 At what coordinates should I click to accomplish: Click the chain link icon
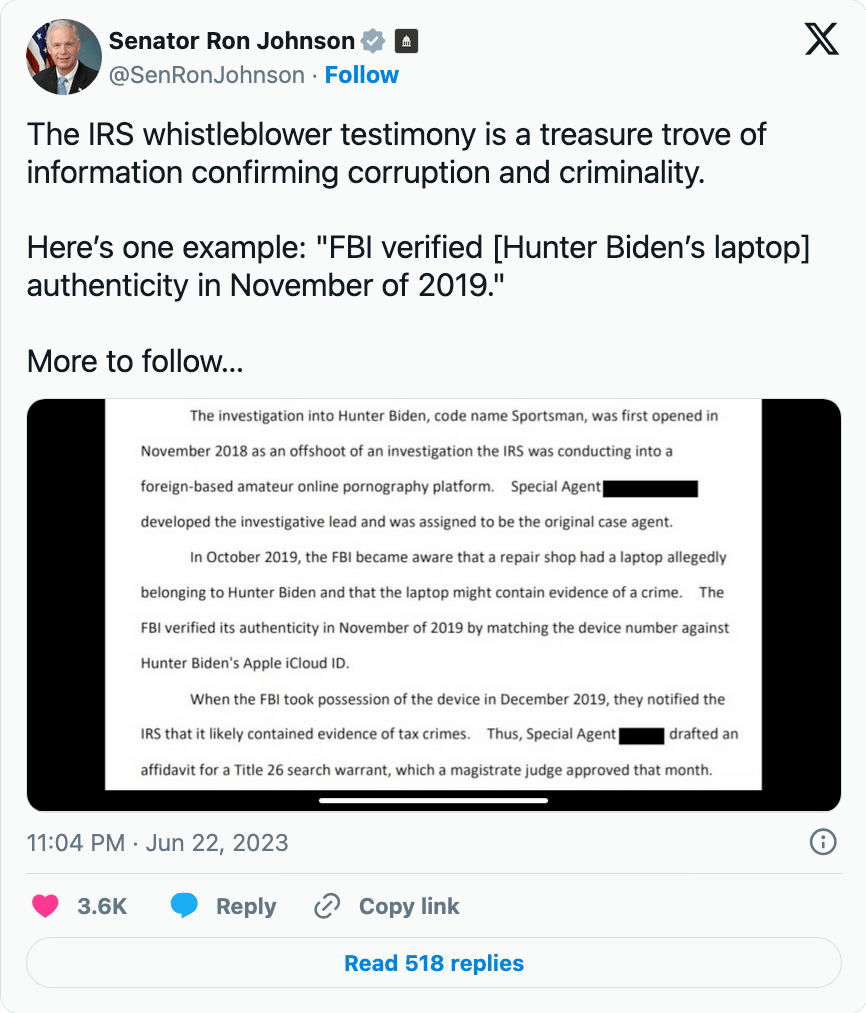pos(327,906)
